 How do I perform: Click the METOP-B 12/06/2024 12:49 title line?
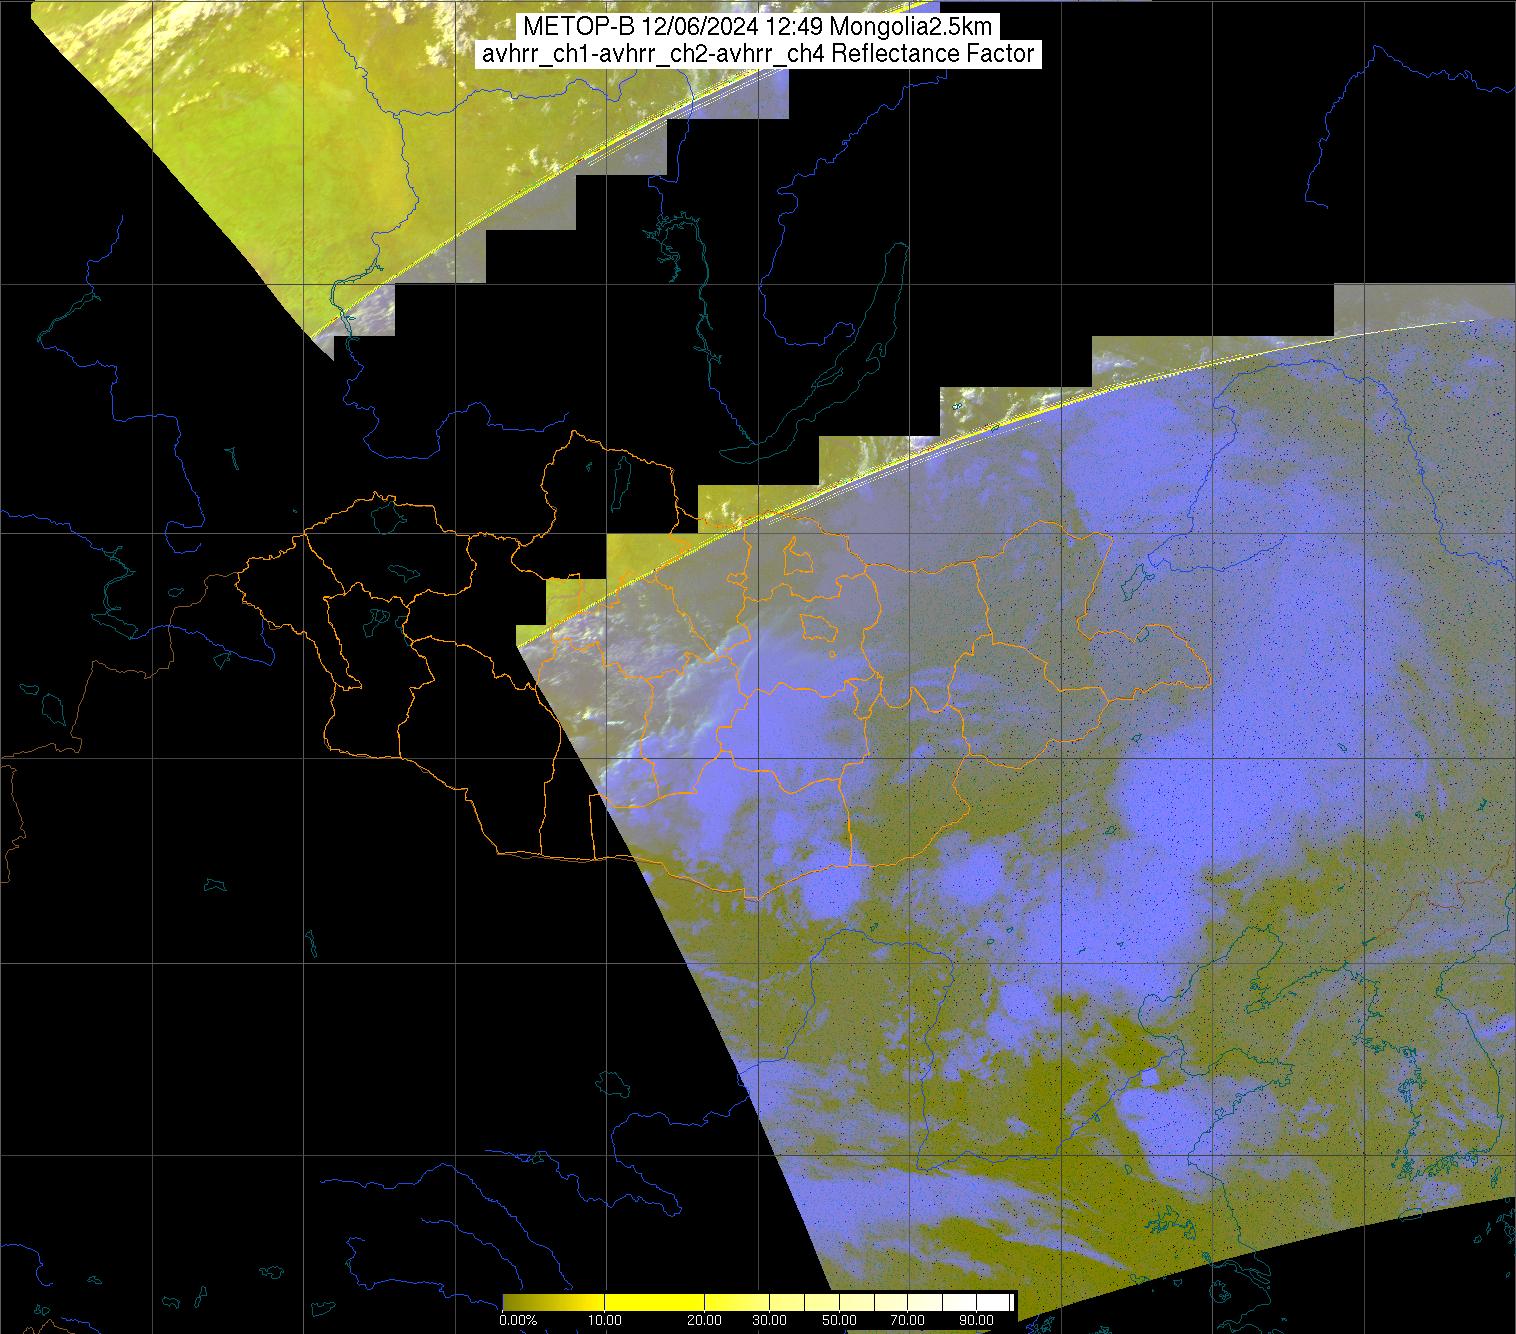(x=758, y=27)
